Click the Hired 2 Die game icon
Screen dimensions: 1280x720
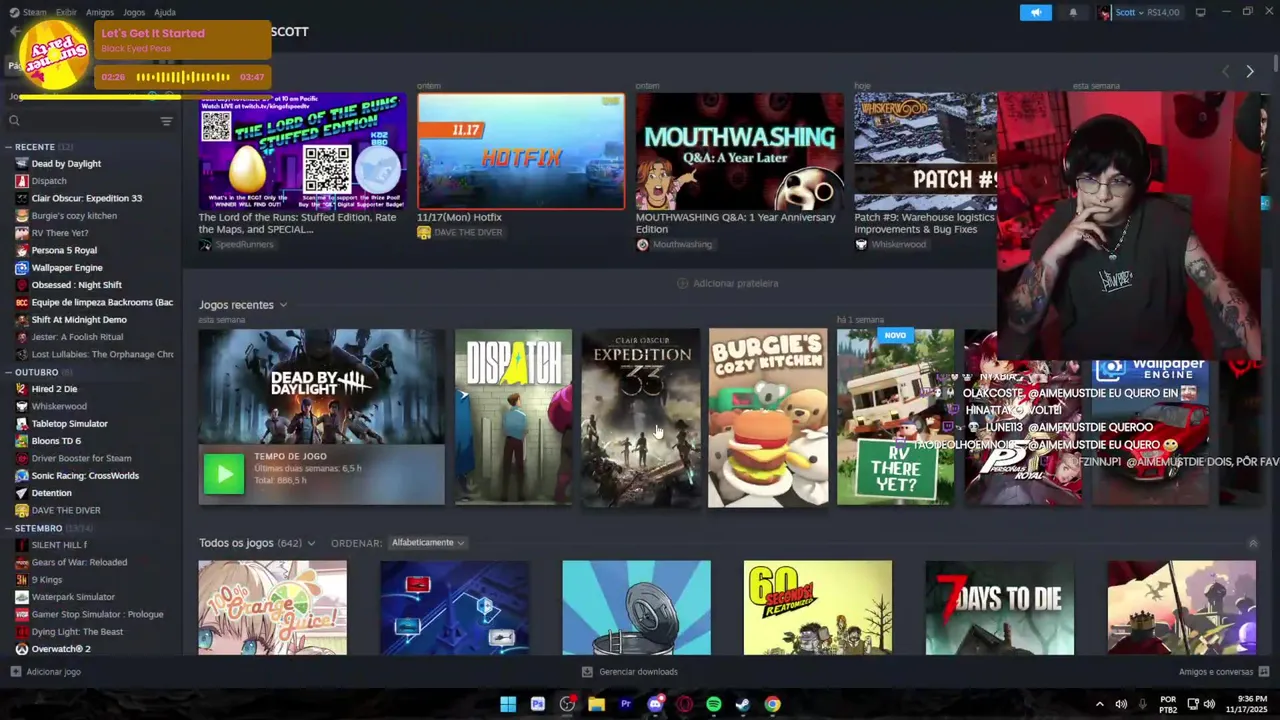coord(22,389)
